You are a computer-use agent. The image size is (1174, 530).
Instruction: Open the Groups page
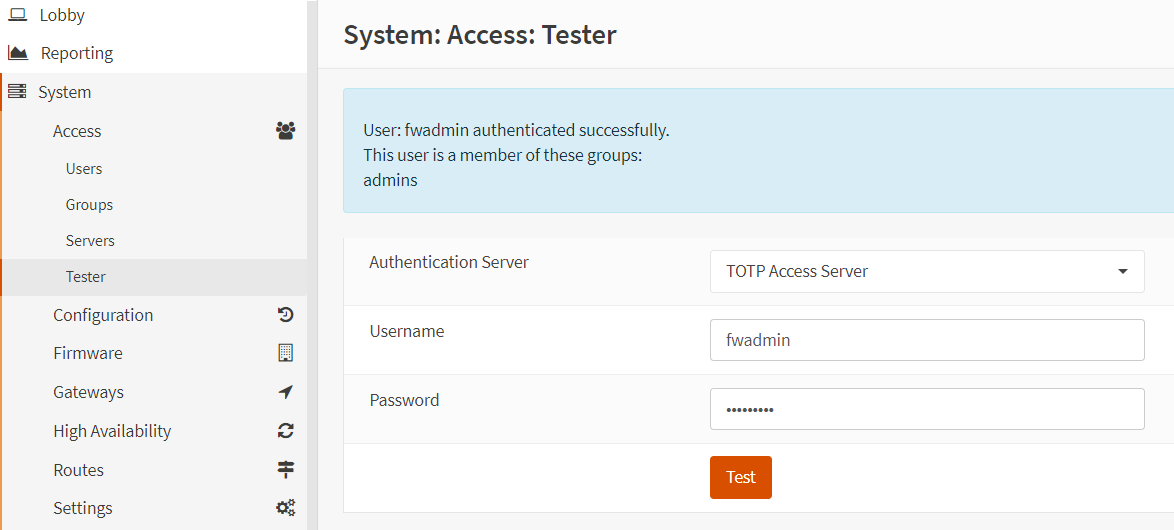point(89,205)
